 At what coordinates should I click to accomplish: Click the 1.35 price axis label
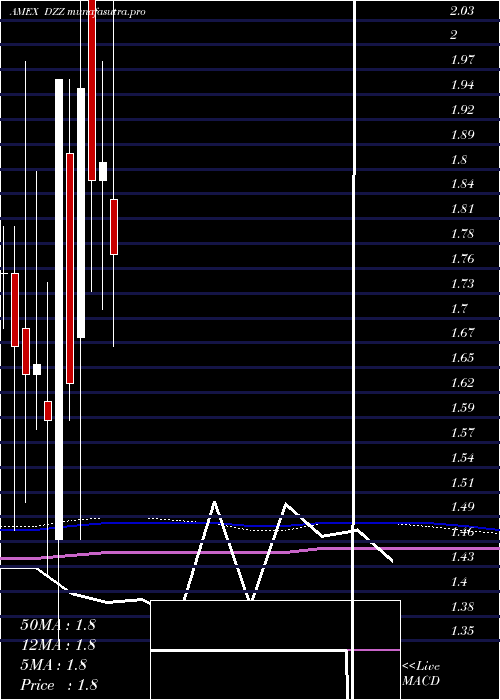click(462, 631)
